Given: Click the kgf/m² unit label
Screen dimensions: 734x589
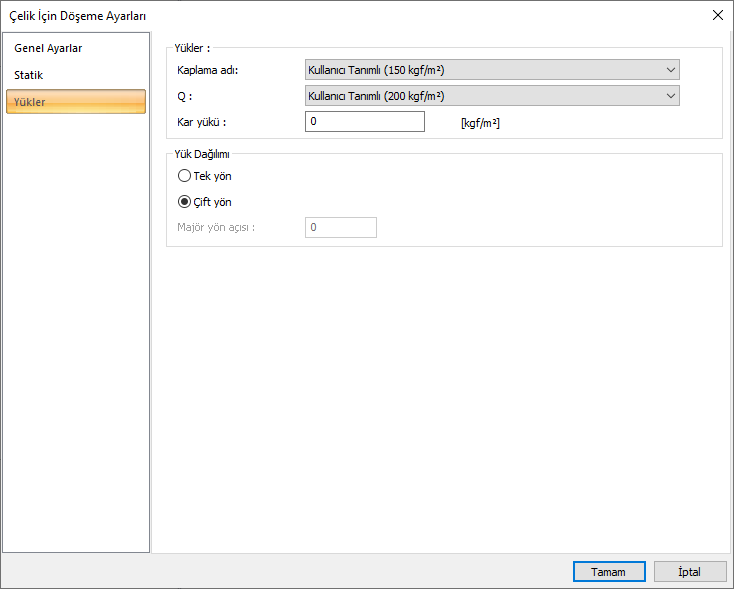Looking at the screenshot, I should 480,123.
